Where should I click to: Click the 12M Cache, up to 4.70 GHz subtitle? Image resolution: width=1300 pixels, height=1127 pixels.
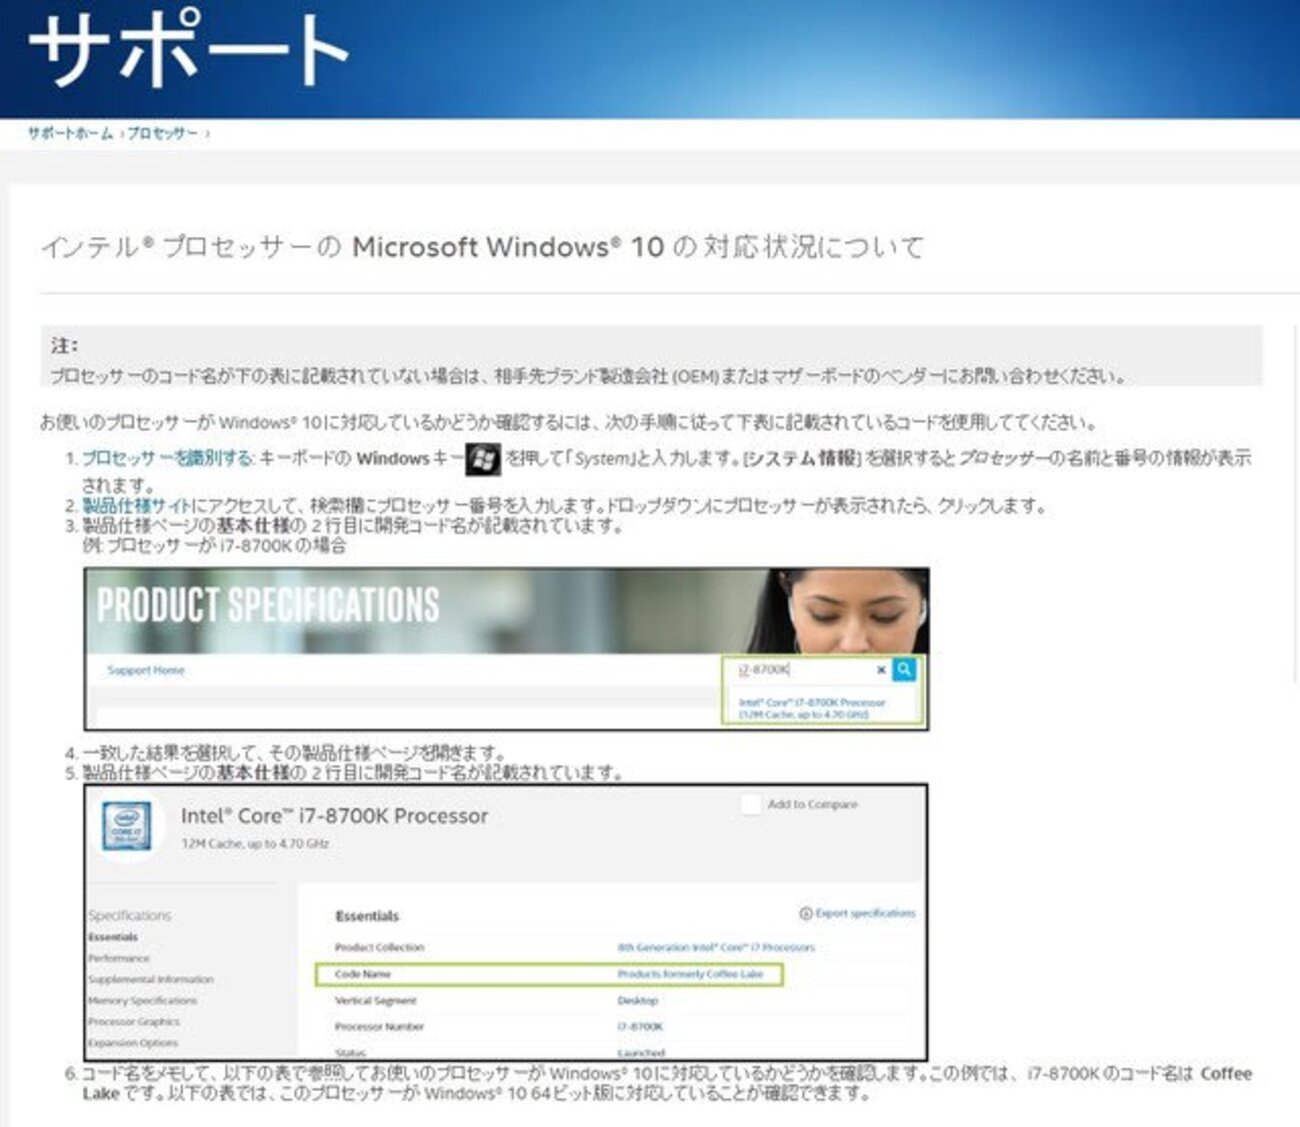click(x=255, y=844)
